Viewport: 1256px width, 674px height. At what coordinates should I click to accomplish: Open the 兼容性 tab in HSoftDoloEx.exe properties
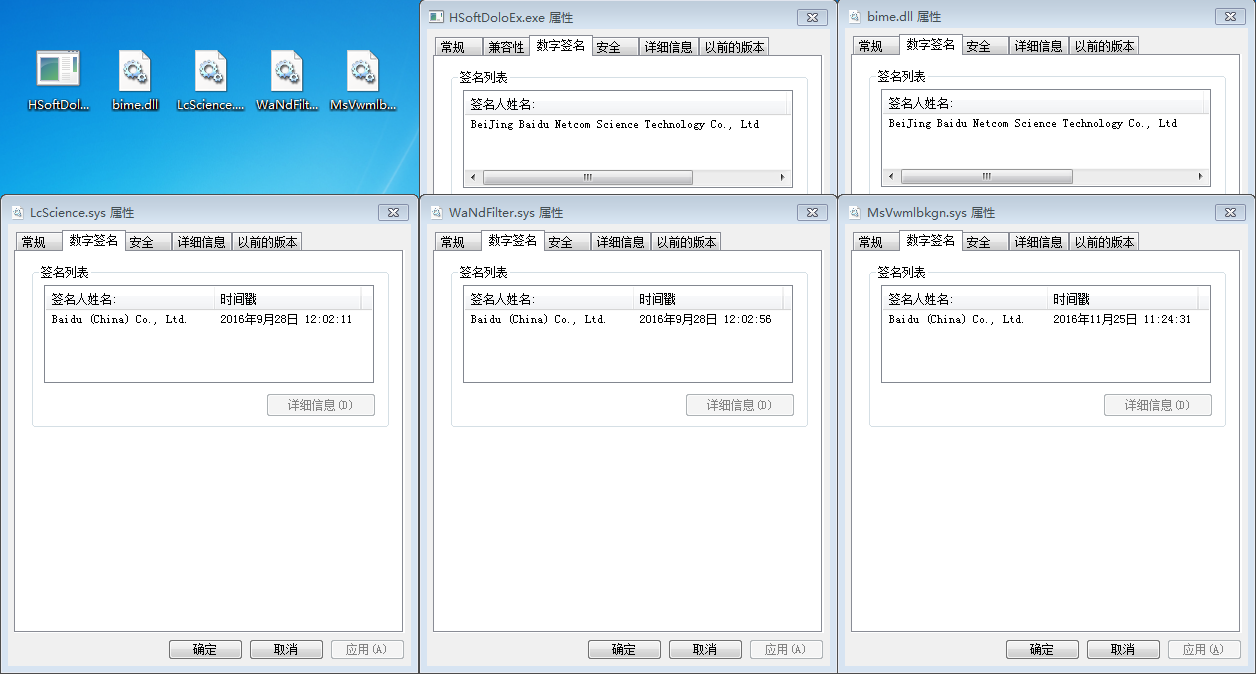505,47
